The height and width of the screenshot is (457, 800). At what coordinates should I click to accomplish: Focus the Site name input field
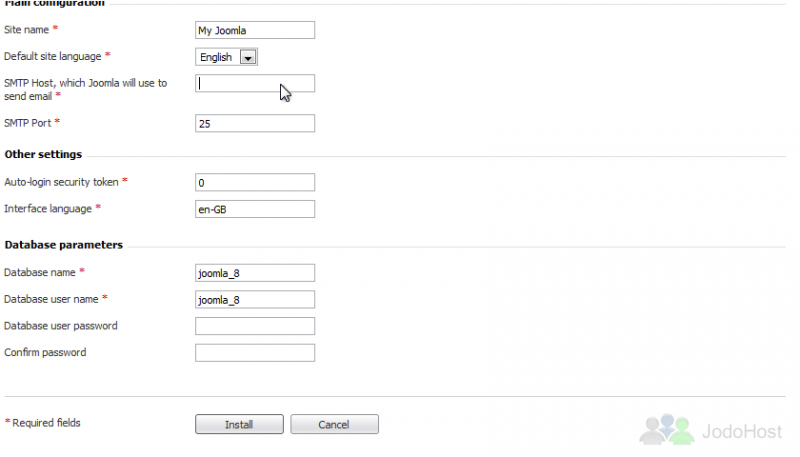[255, 30]
